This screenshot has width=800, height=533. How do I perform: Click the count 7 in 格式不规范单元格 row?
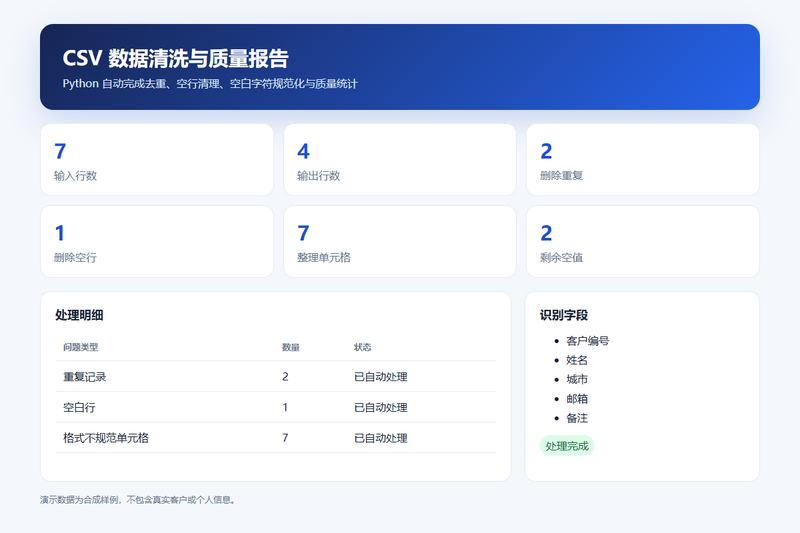(285, 438)
